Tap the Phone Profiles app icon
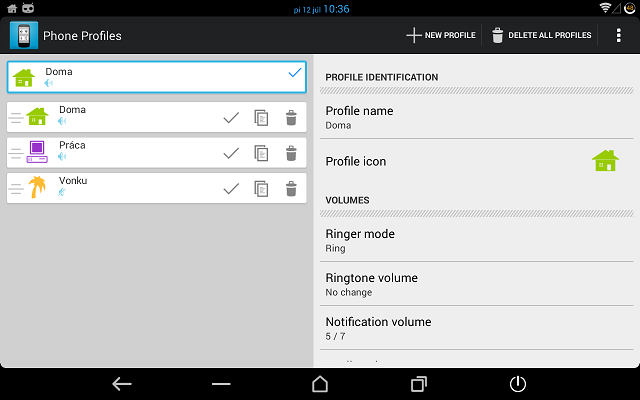 24,35
